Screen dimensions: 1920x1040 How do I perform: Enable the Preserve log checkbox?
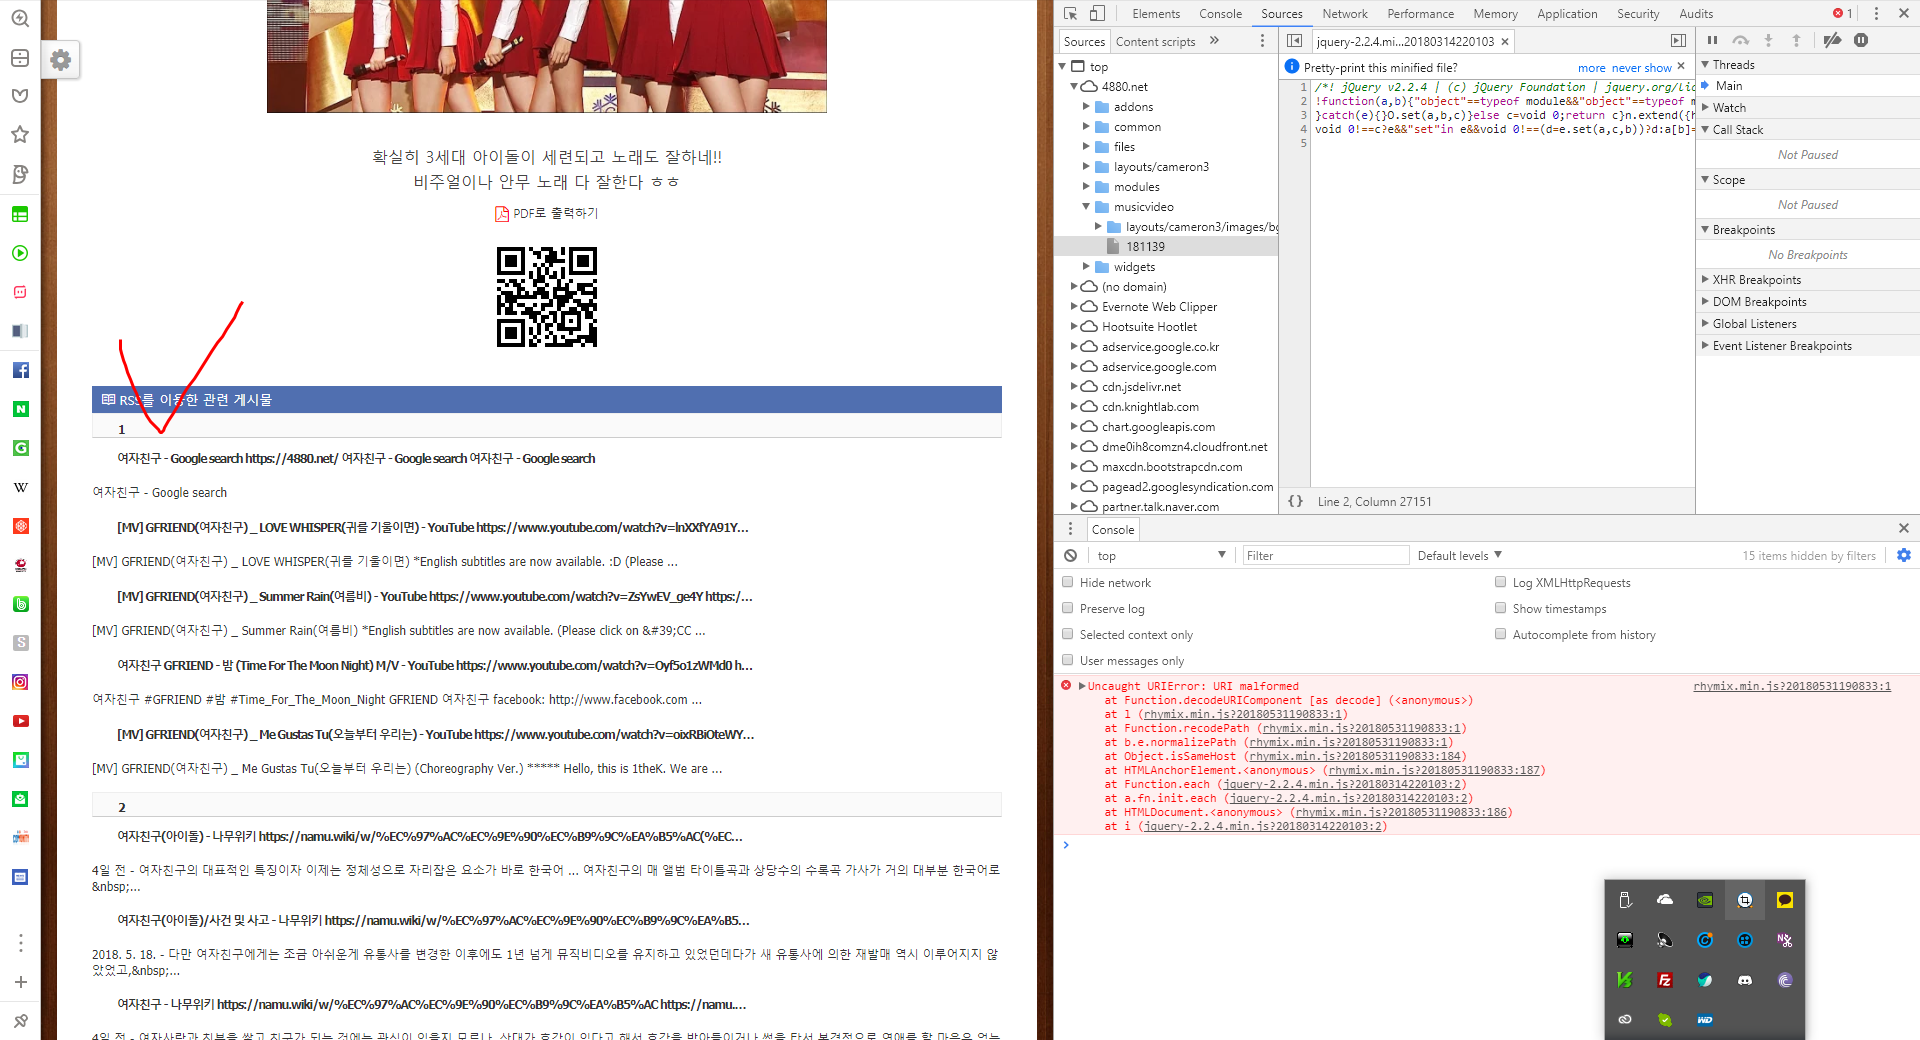[x=1068, y=608]
